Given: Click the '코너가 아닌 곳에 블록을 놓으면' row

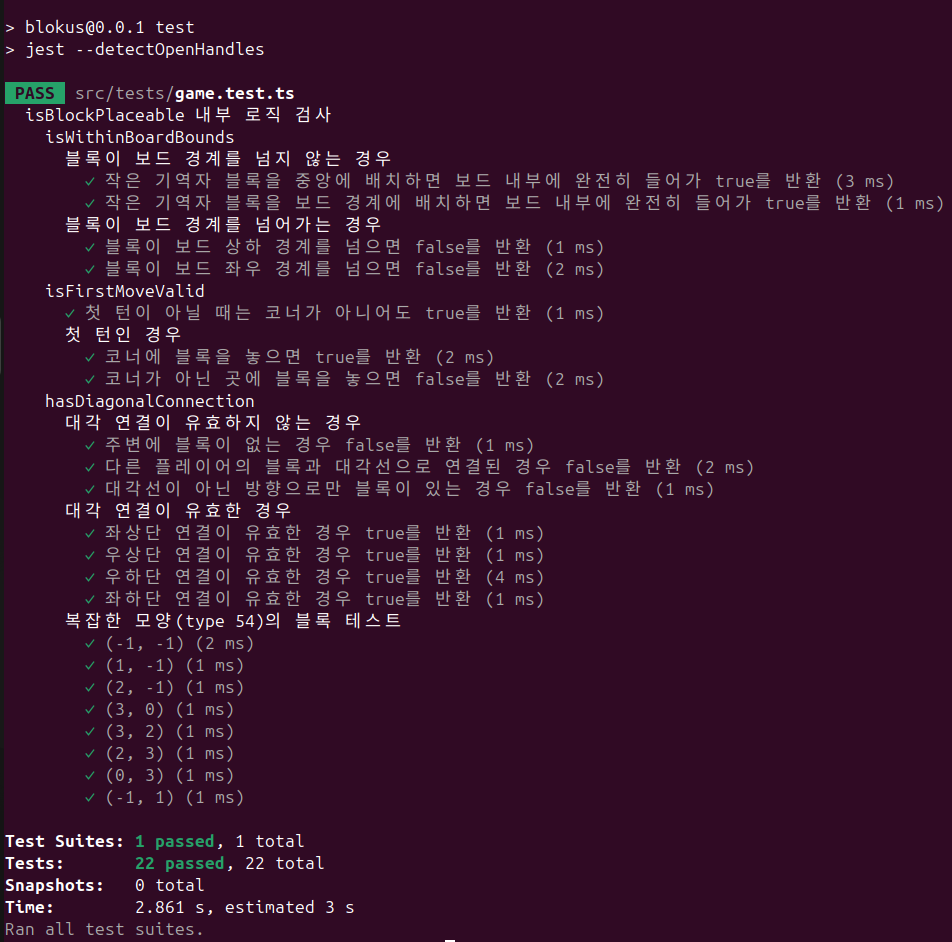Looking at the screenshot, I should [x=345, y=379].
